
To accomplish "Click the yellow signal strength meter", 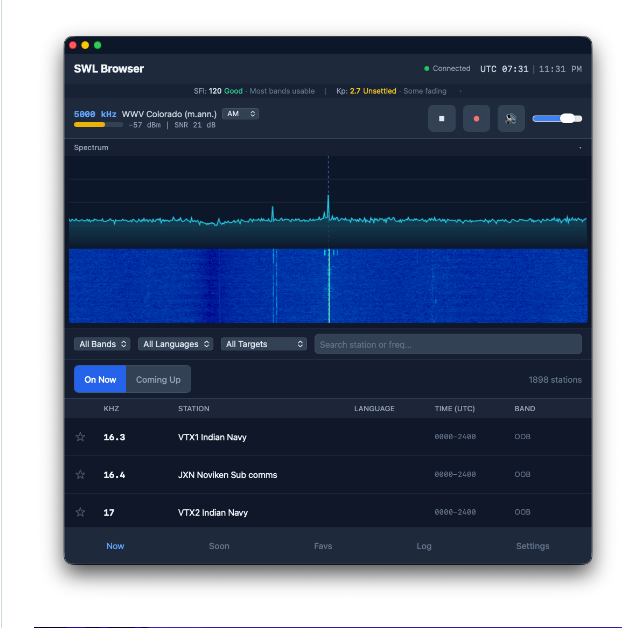I will tap(98, 125).
